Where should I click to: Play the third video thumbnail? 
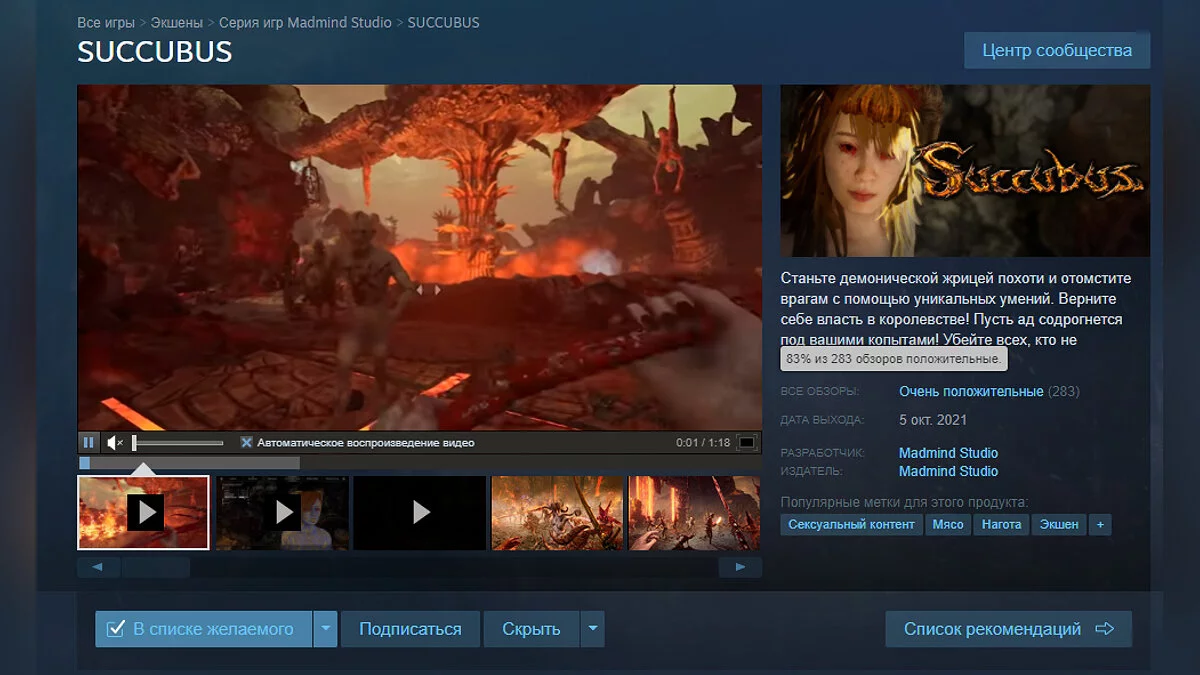[x=420, y=512]
